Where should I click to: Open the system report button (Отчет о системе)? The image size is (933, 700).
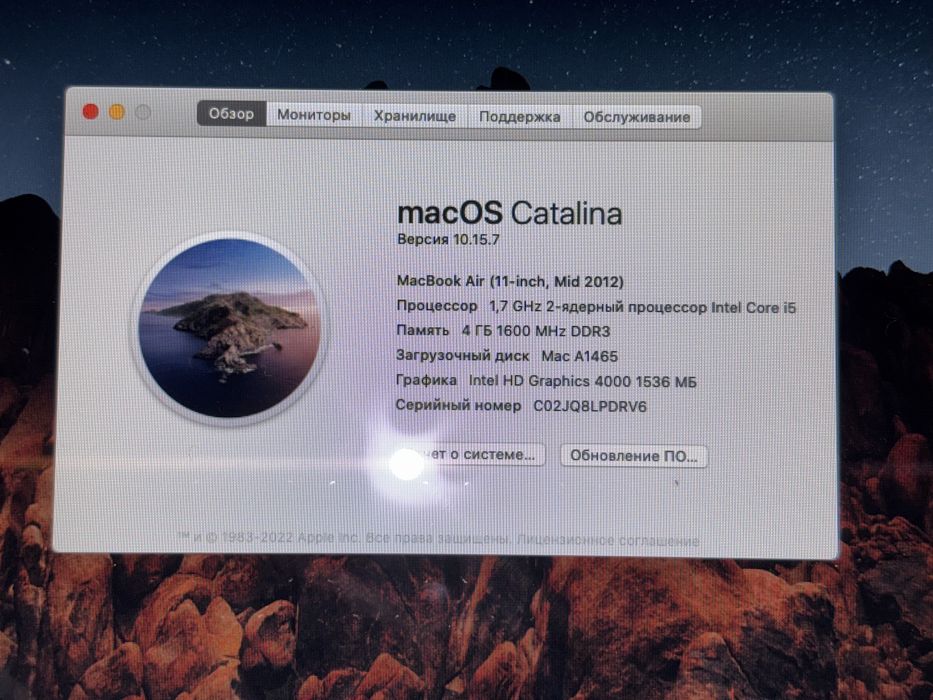tap(470, 455)
